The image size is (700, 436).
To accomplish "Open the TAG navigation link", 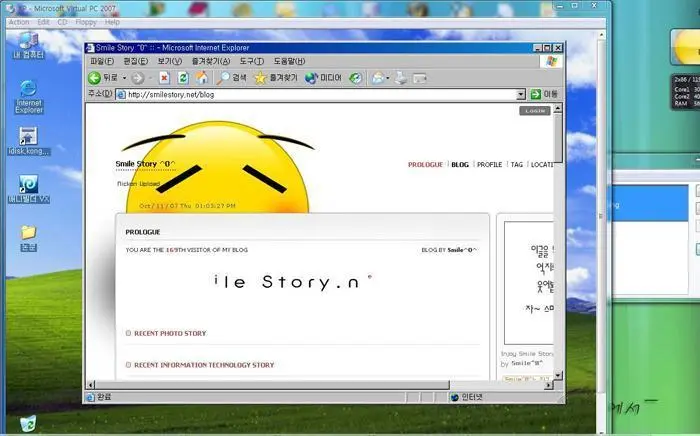I will tap(517, 165).
